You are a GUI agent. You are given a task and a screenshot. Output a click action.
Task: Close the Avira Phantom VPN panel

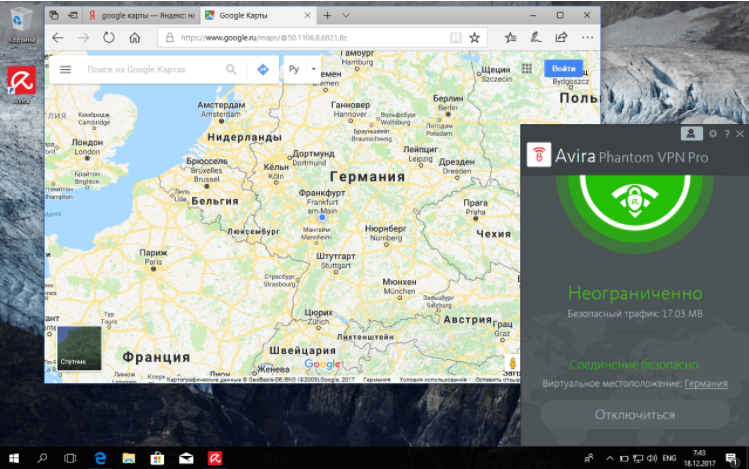click(x=740, y=134)
